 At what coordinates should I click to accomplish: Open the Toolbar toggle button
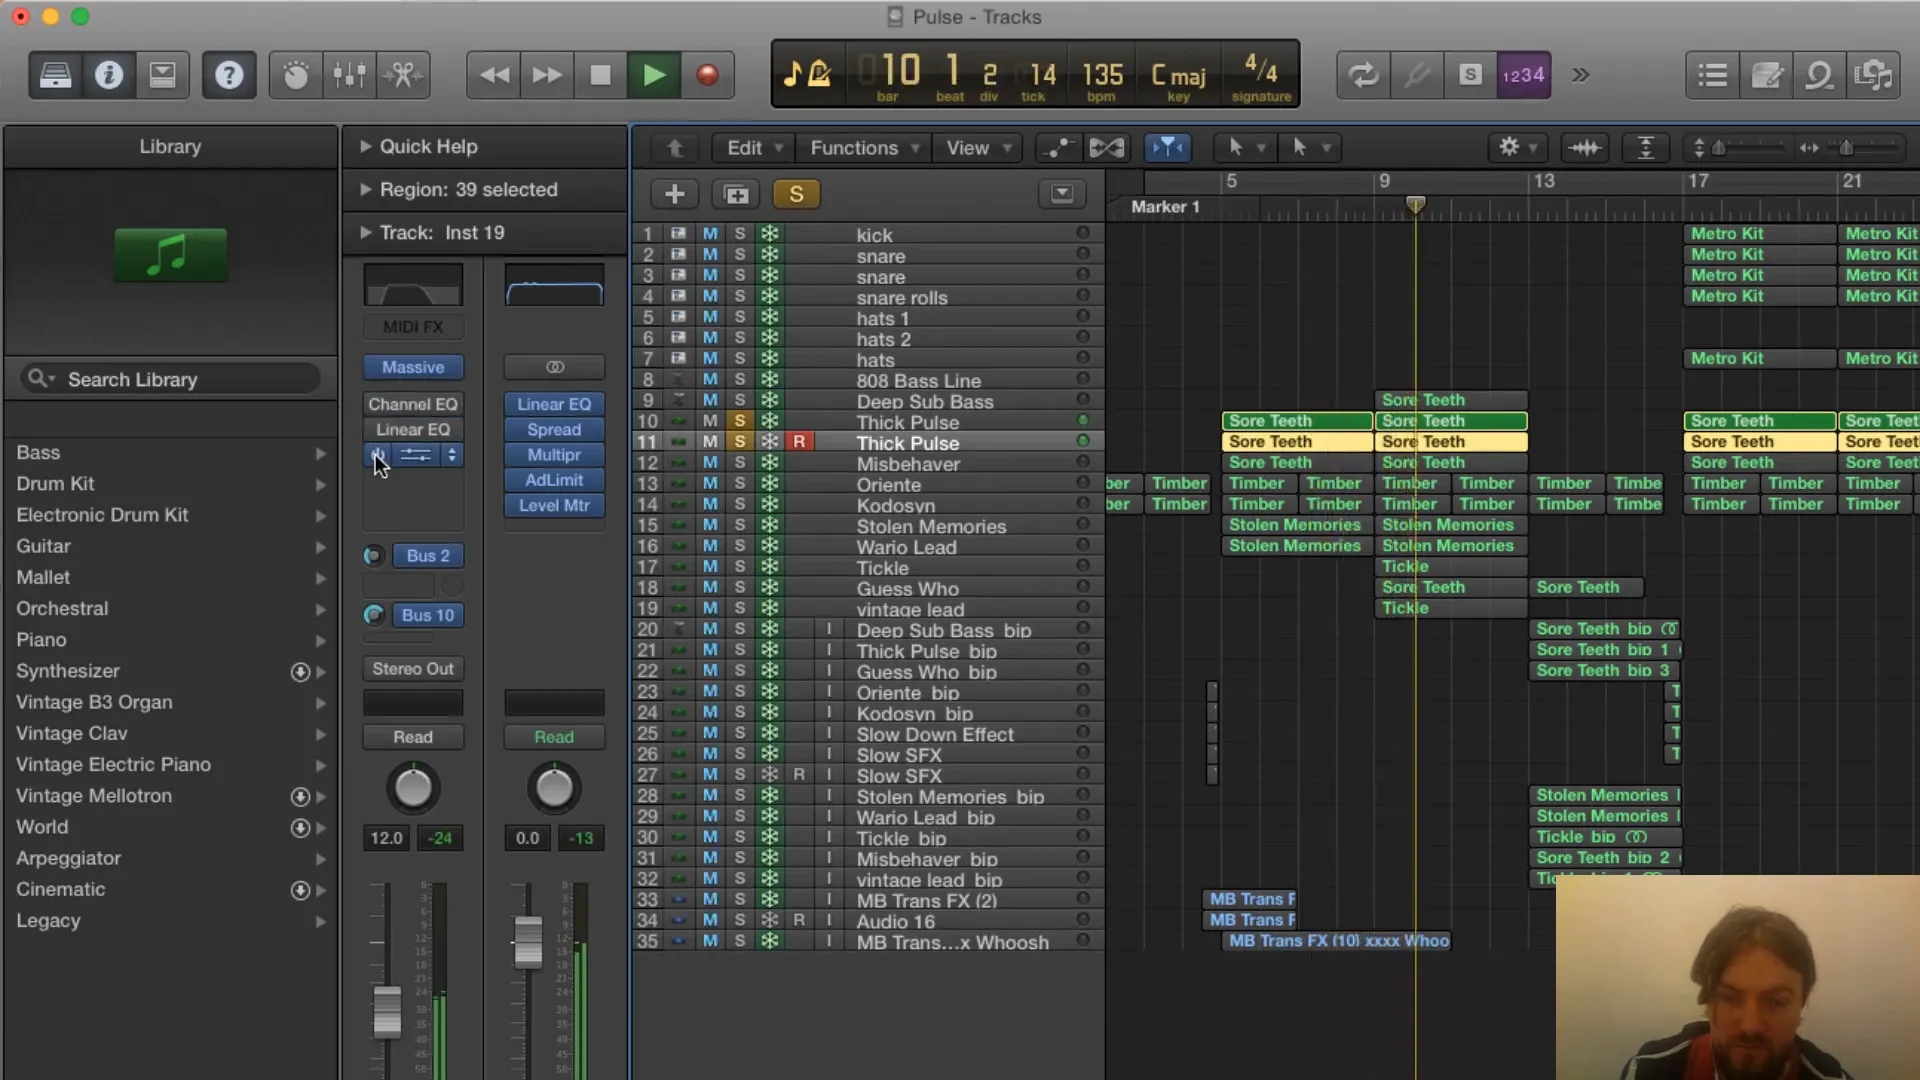coord(162,75)
